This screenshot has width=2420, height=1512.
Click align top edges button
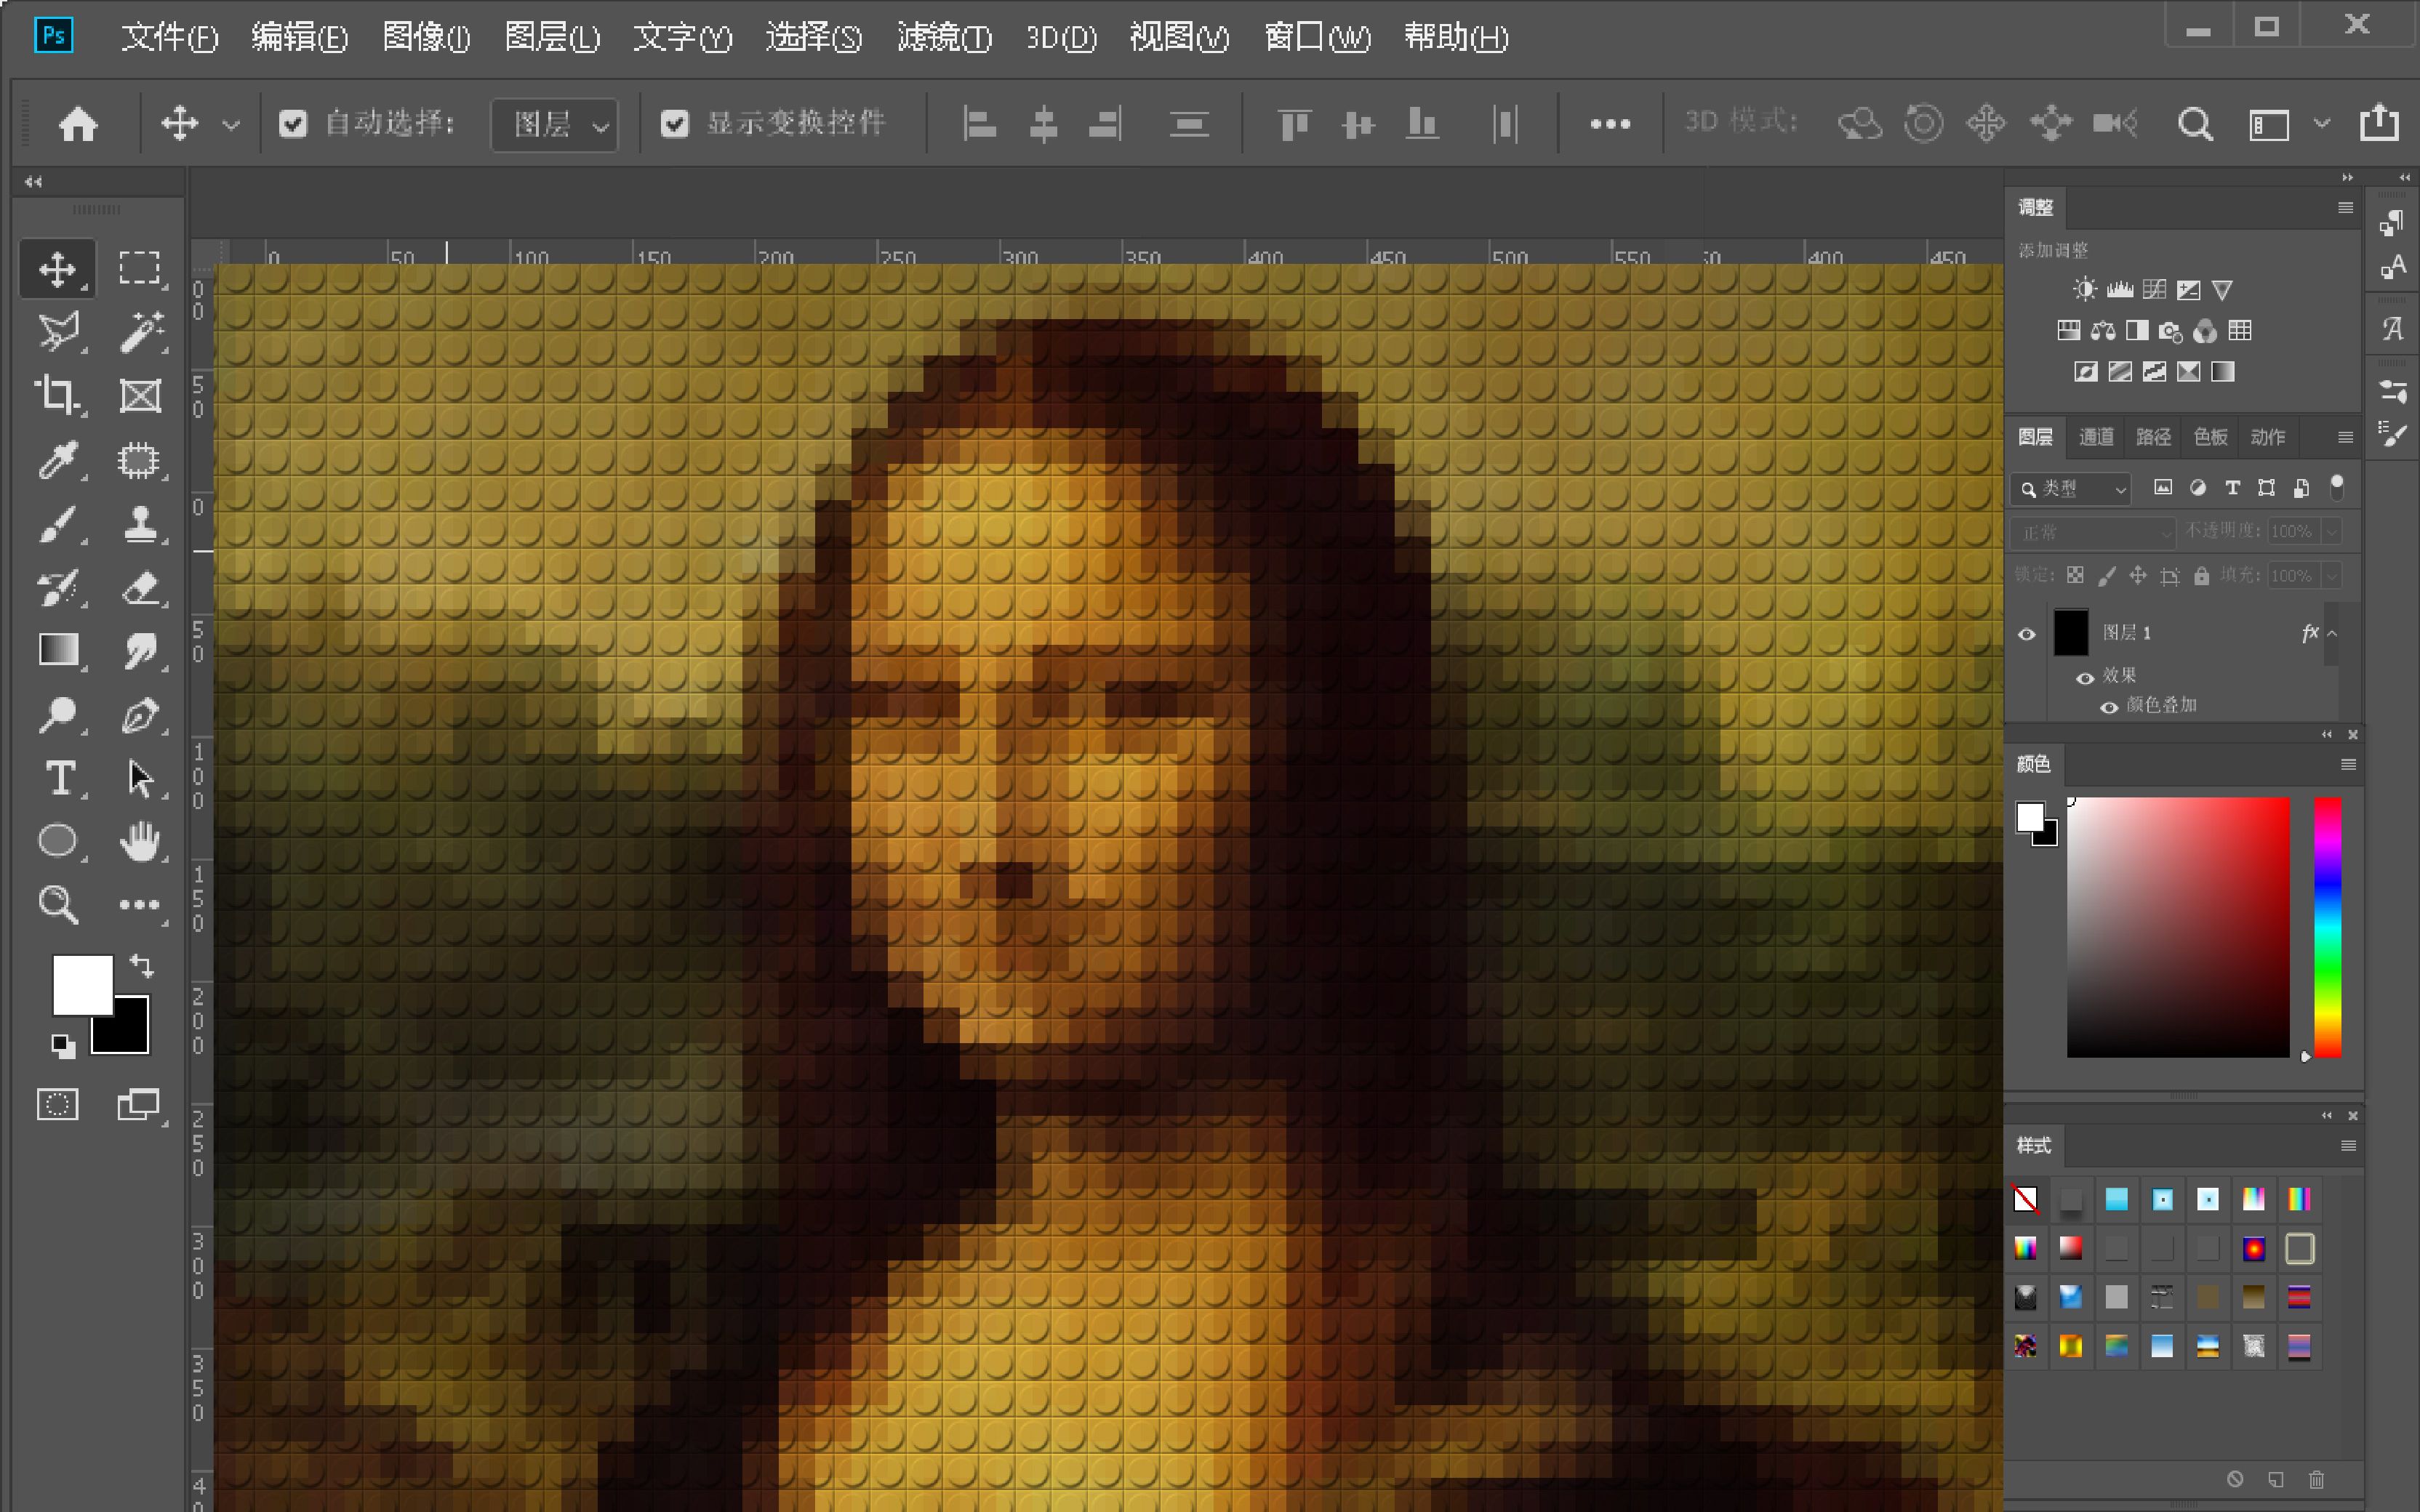click(x=1294, y=124)
